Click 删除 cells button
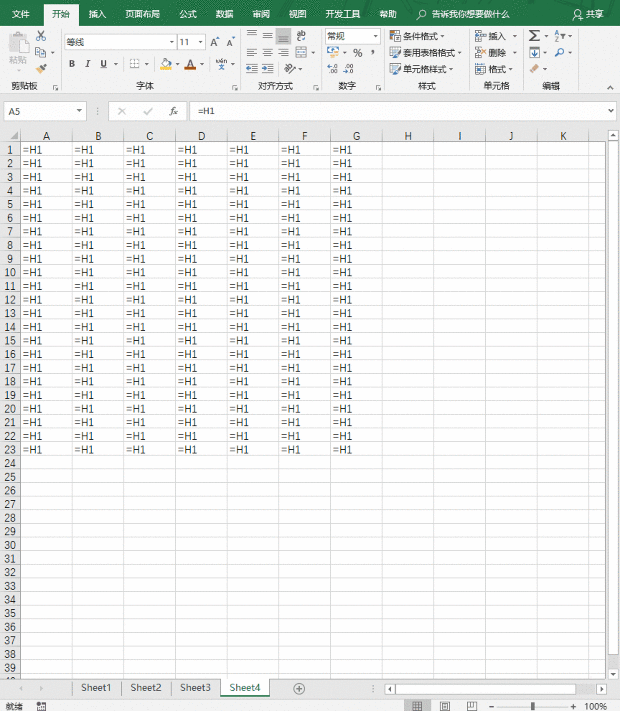Viewport: 620px width, 711px height. pos(491,53)
